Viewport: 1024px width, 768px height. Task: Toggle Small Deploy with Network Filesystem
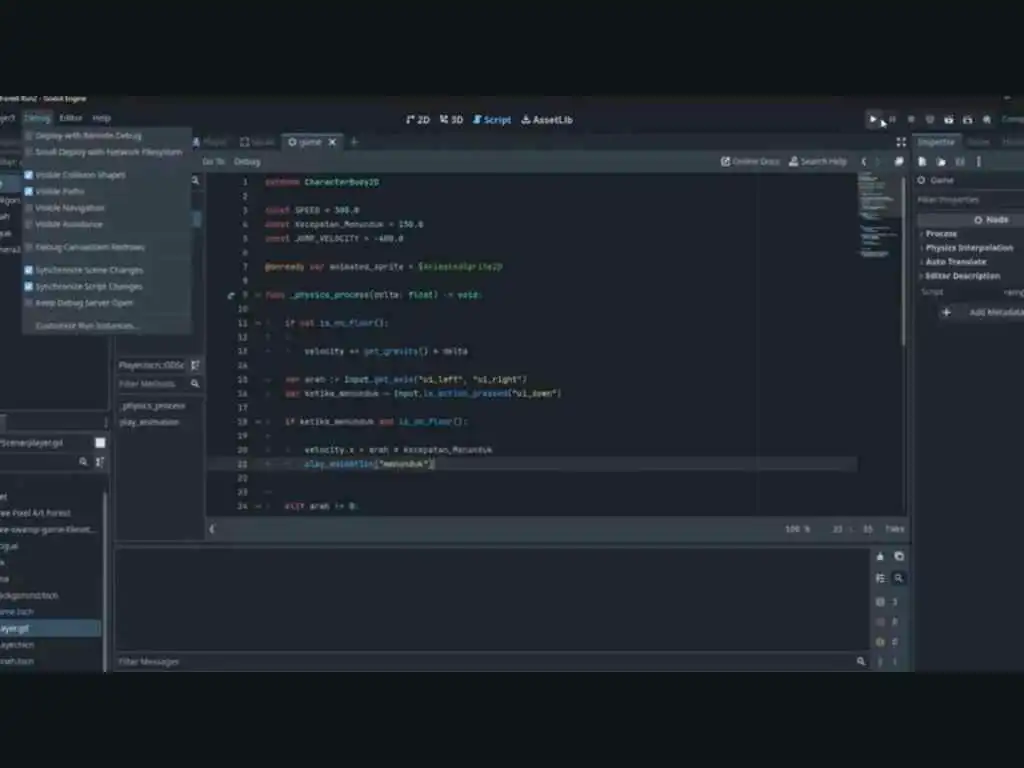108,152
